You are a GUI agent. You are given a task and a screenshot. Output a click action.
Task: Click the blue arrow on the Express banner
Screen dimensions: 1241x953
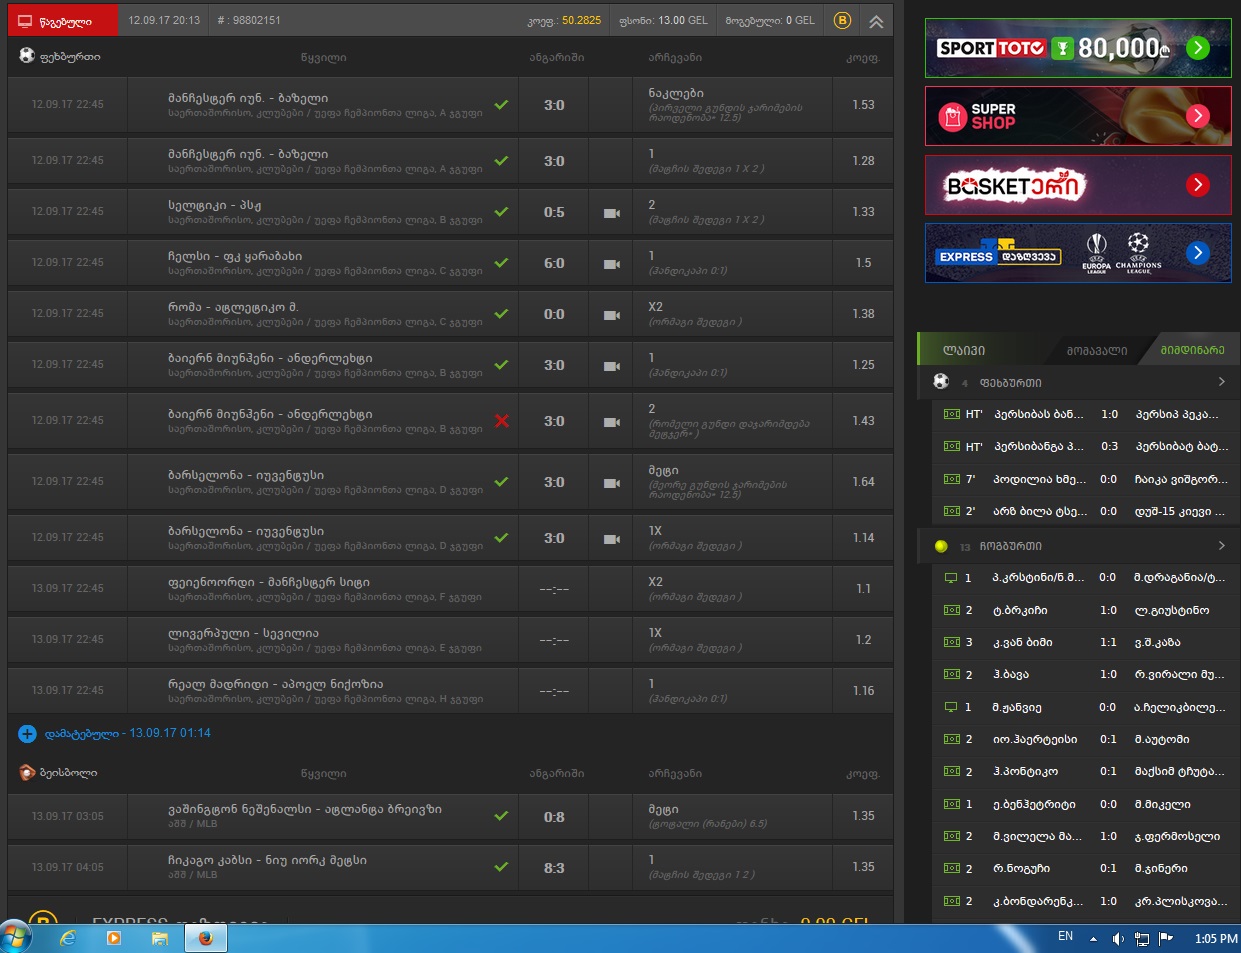point(1198,253)
